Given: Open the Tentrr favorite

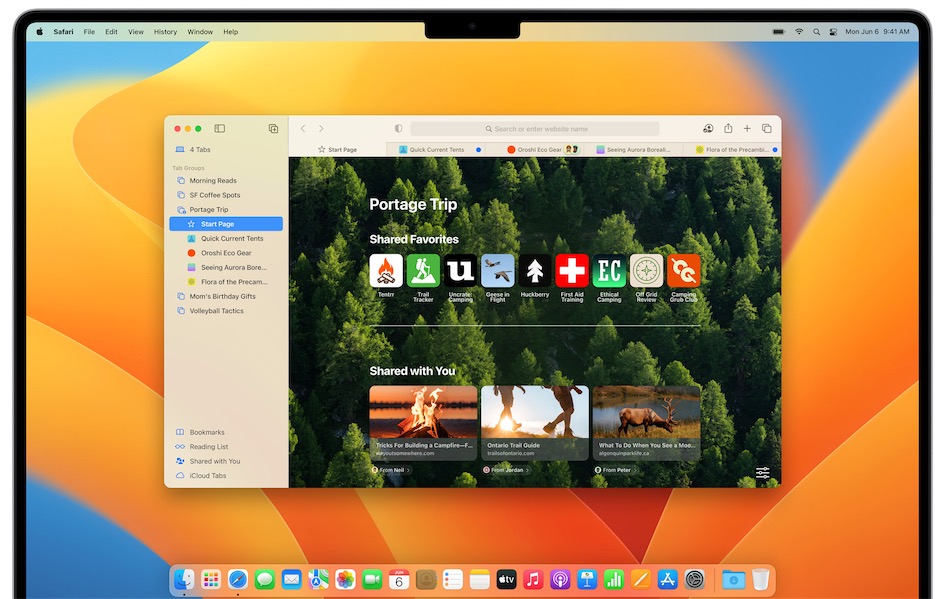Looking at the screenshot, I should click(386, 271).
